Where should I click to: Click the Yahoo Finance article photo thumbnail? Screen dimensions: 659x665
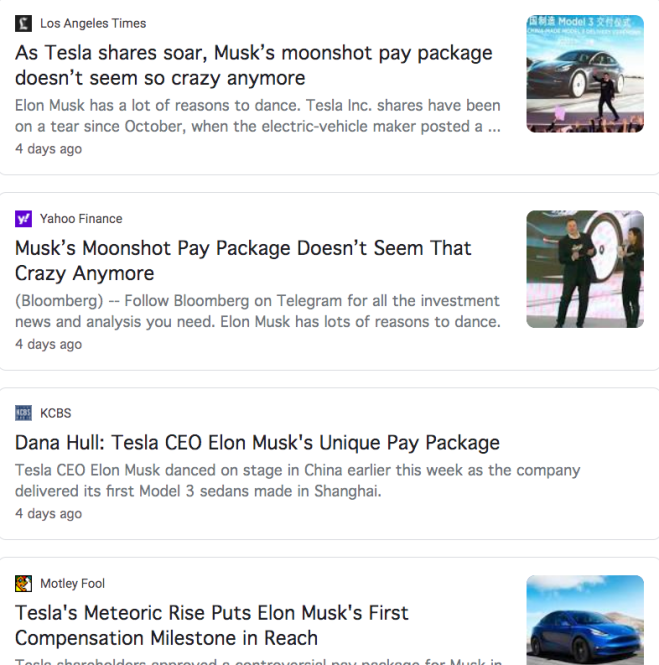584,269
